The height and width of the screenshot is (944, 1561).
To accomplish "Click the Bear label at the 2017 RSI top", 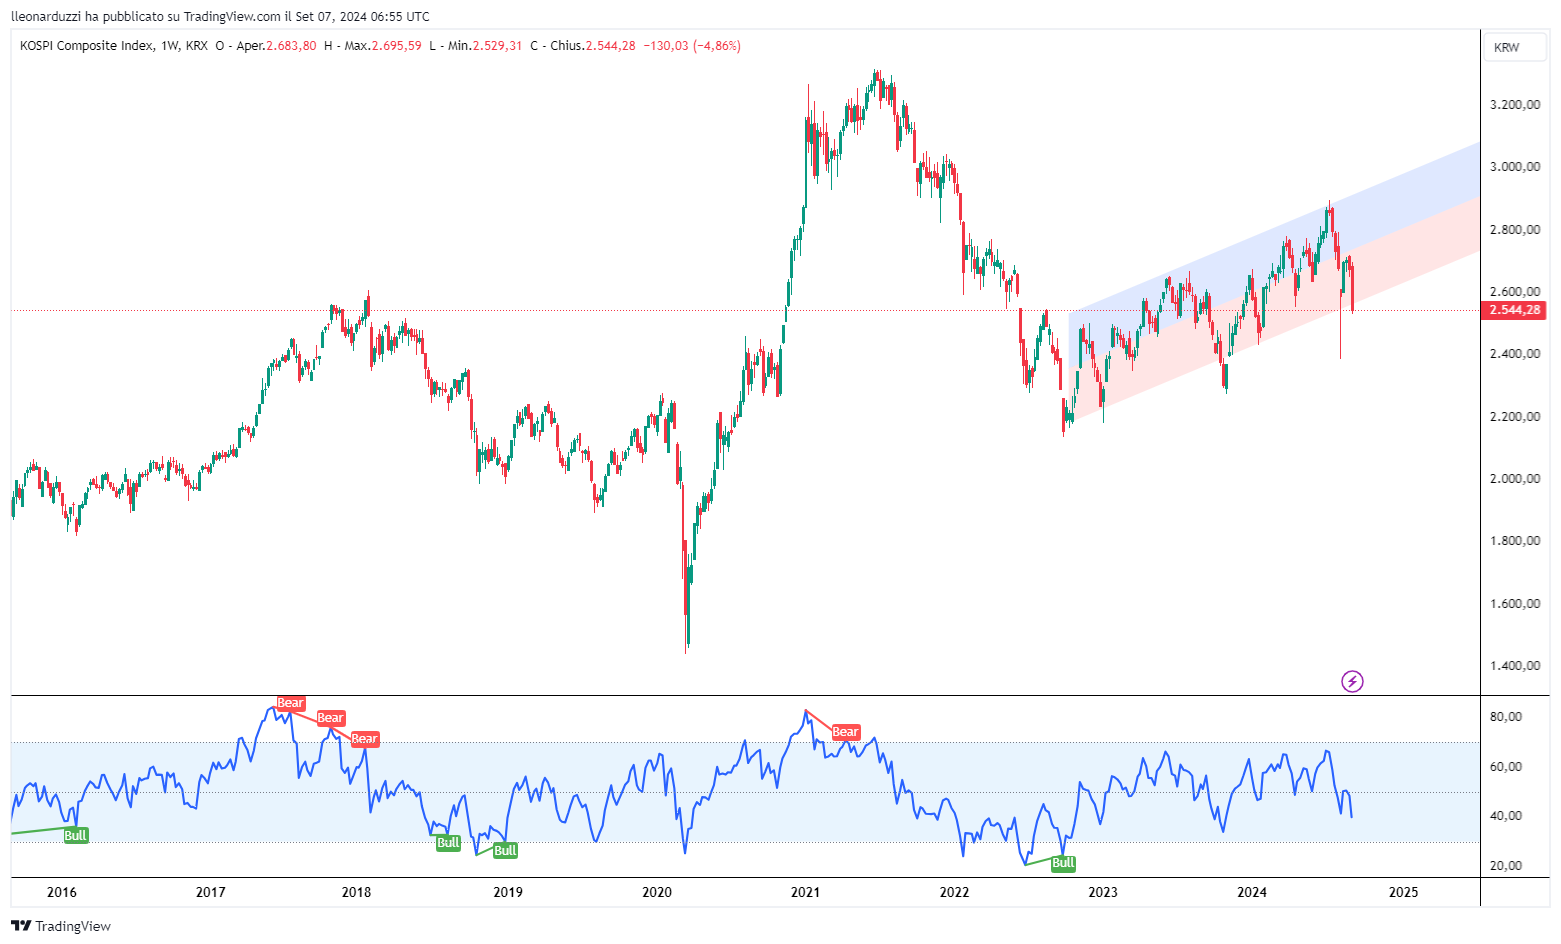I will [x=290, y=703].
